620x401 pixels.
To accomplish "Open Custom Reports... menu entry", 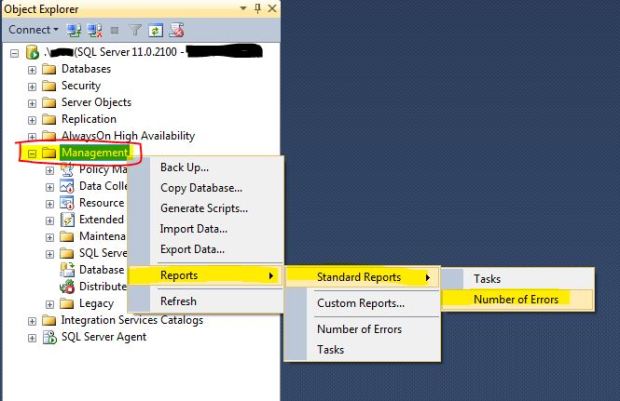I will 360,303.
